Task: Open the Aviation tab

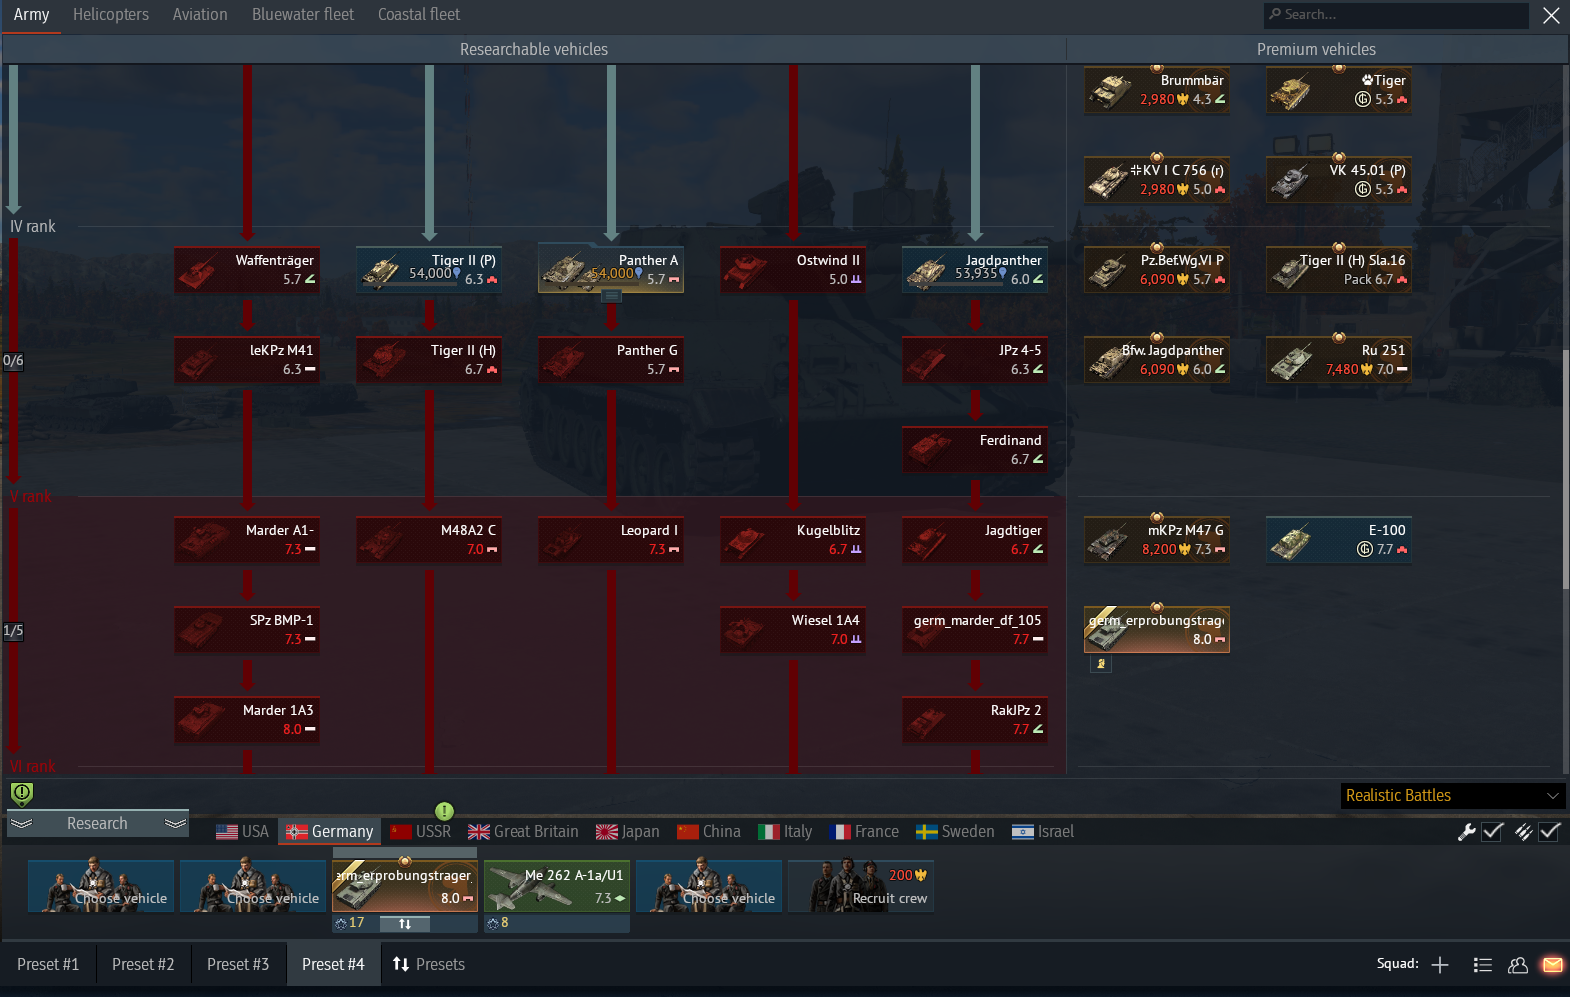Action: tap(200, 15)
